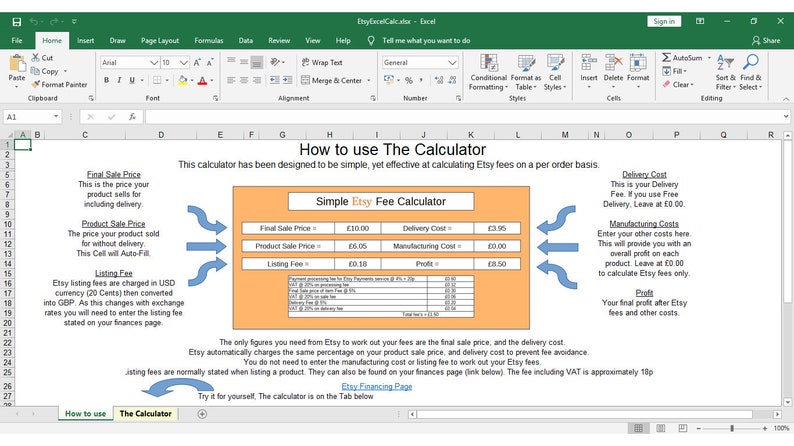794x446 pixels.
Task: Open Conditional Formatting menu
Action: coord(488,72)
